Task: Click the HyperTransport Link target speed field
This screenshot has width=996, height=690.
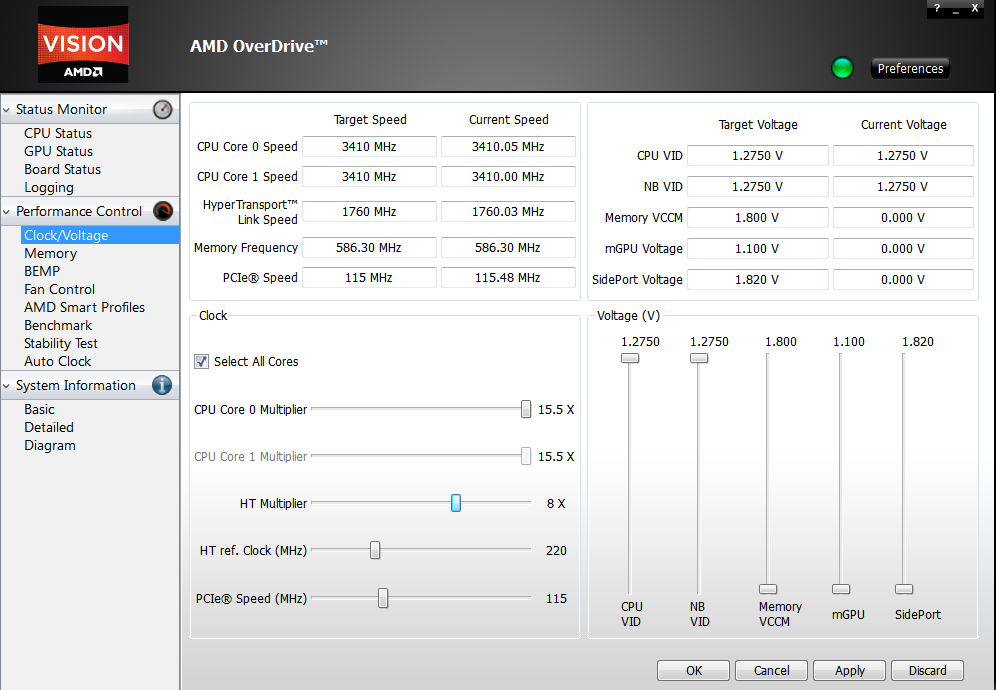Action: 369,212
